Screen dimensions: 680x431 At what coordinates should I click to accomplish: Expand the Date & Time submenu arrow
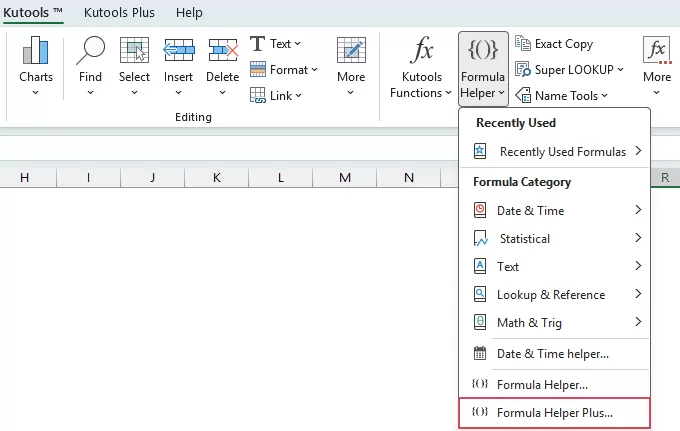pyautogui.click(x=638, y=210)
